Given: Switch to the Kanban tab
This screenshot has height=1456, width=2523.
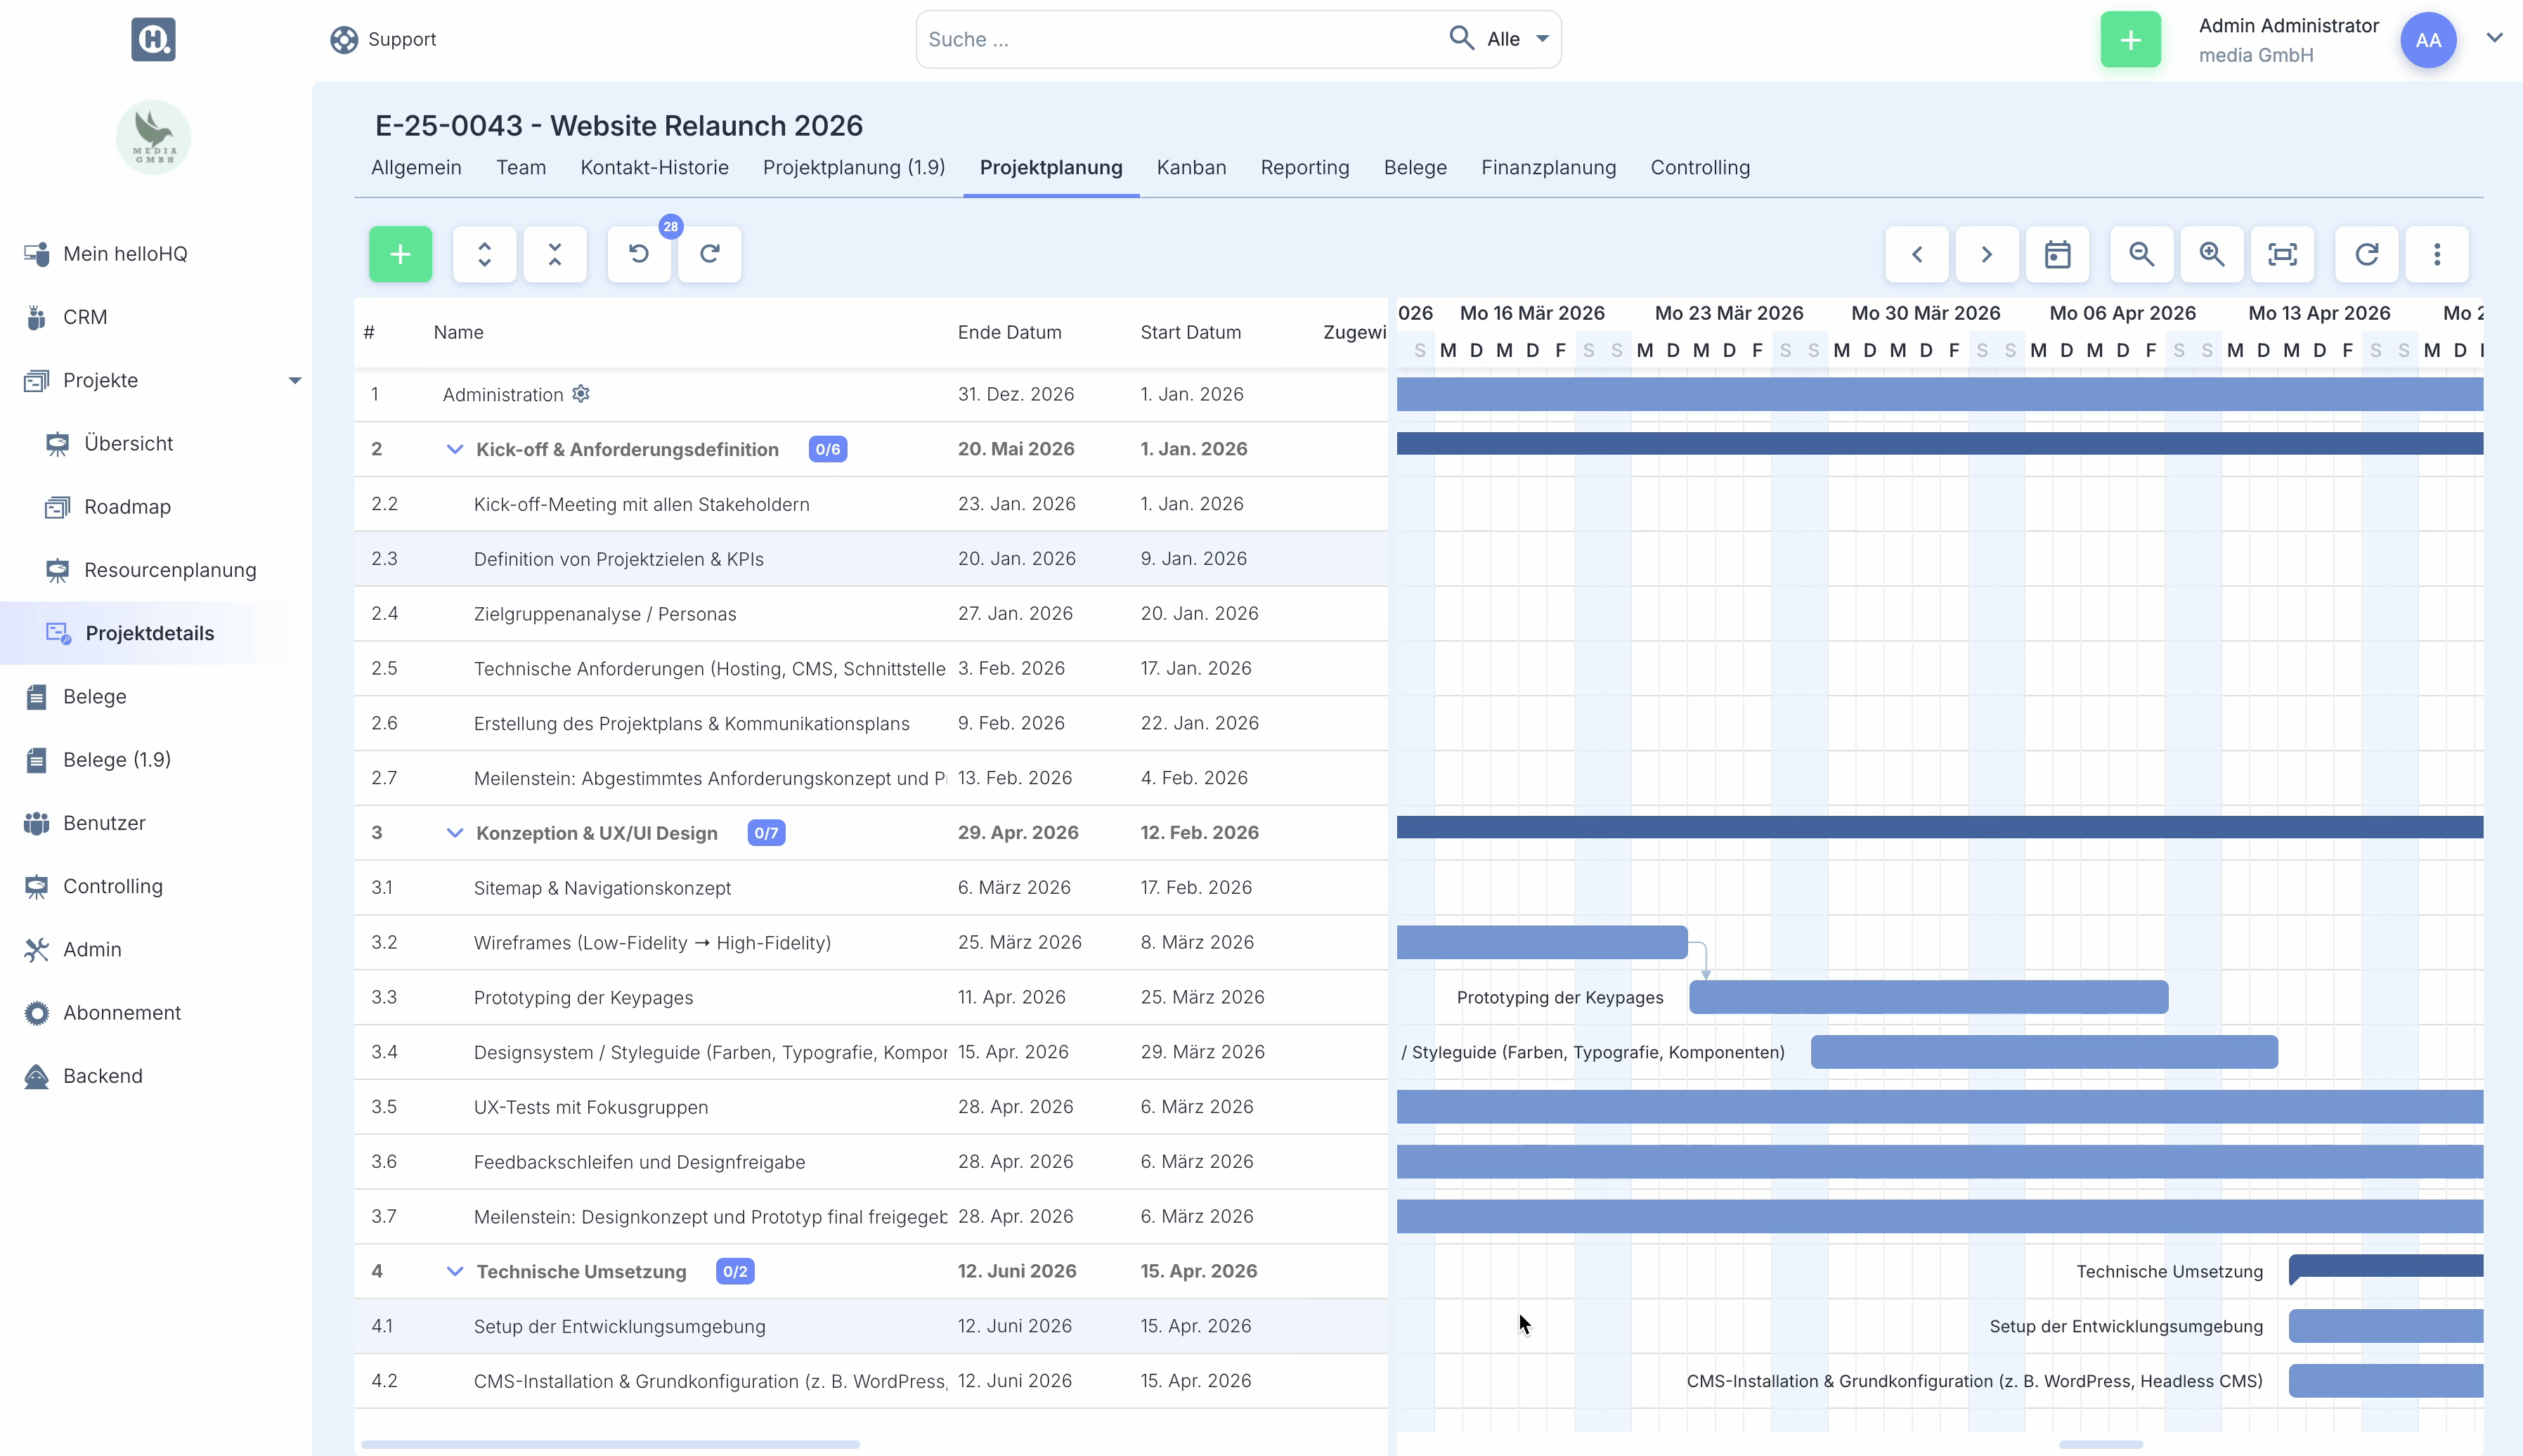Looking at the screenshot, I should pyautogui.click(x=1191, y=167).
